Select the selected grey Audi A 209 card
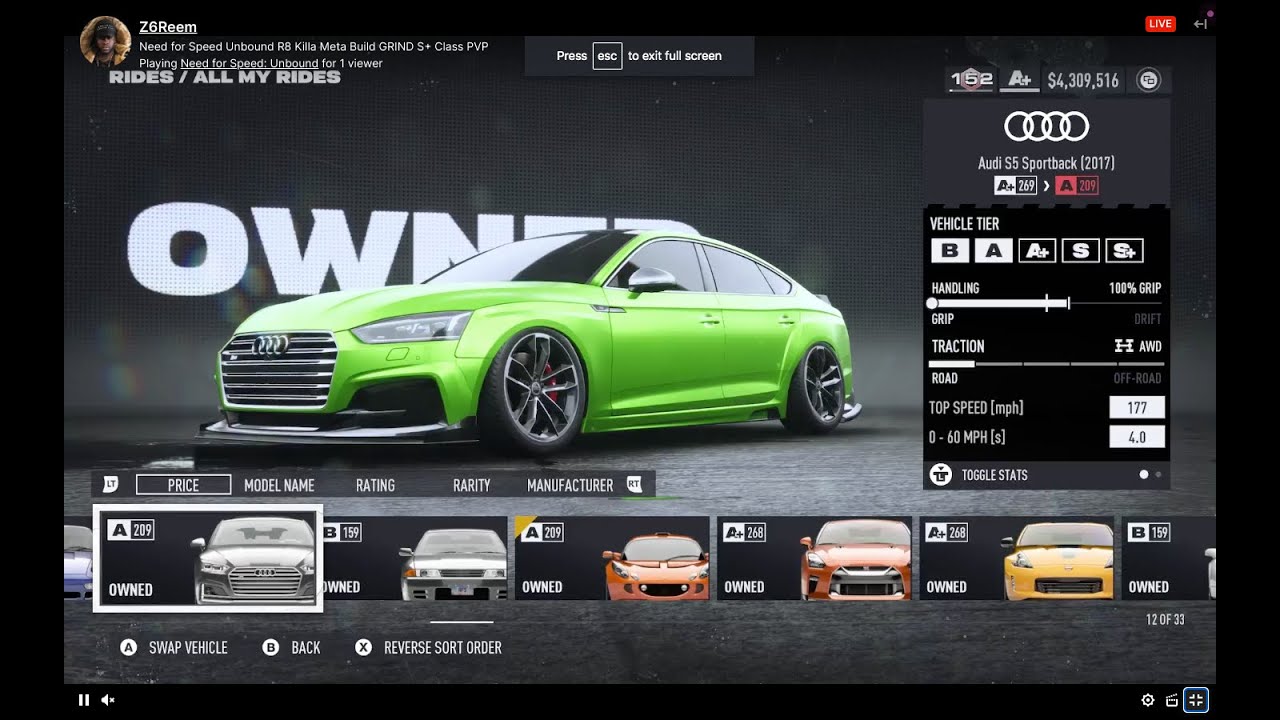The width and height of the screenshot is (1280, 720). (x=208, y=558)
